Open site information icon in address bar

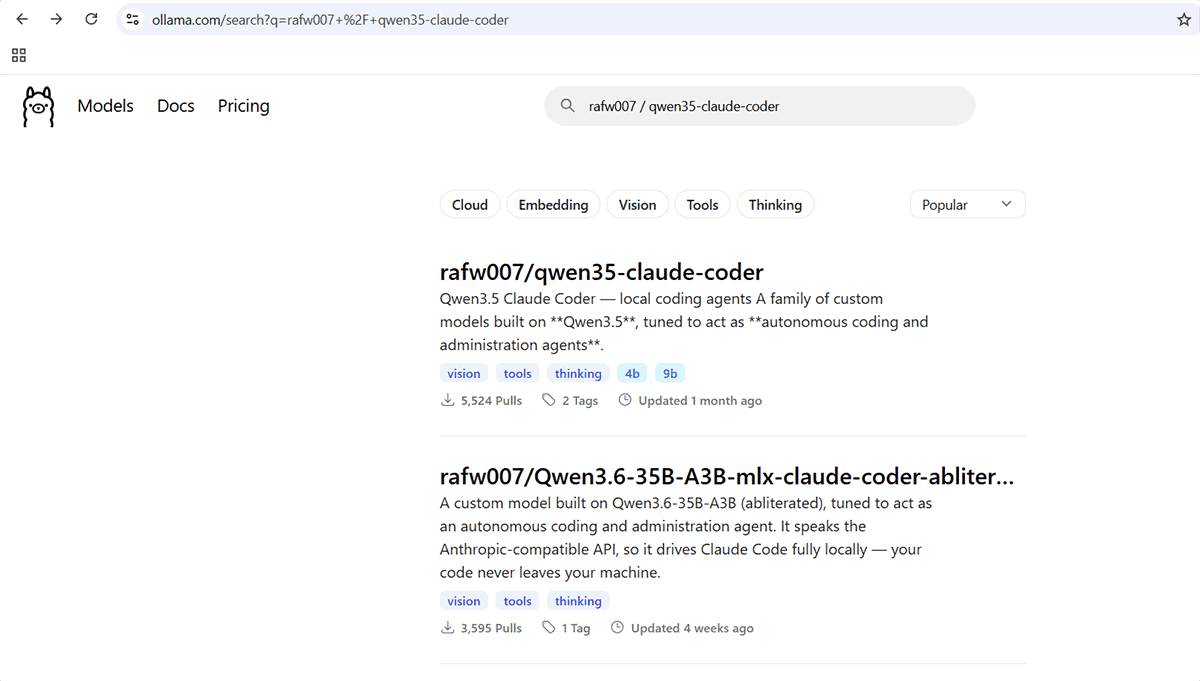coord(132,19)
